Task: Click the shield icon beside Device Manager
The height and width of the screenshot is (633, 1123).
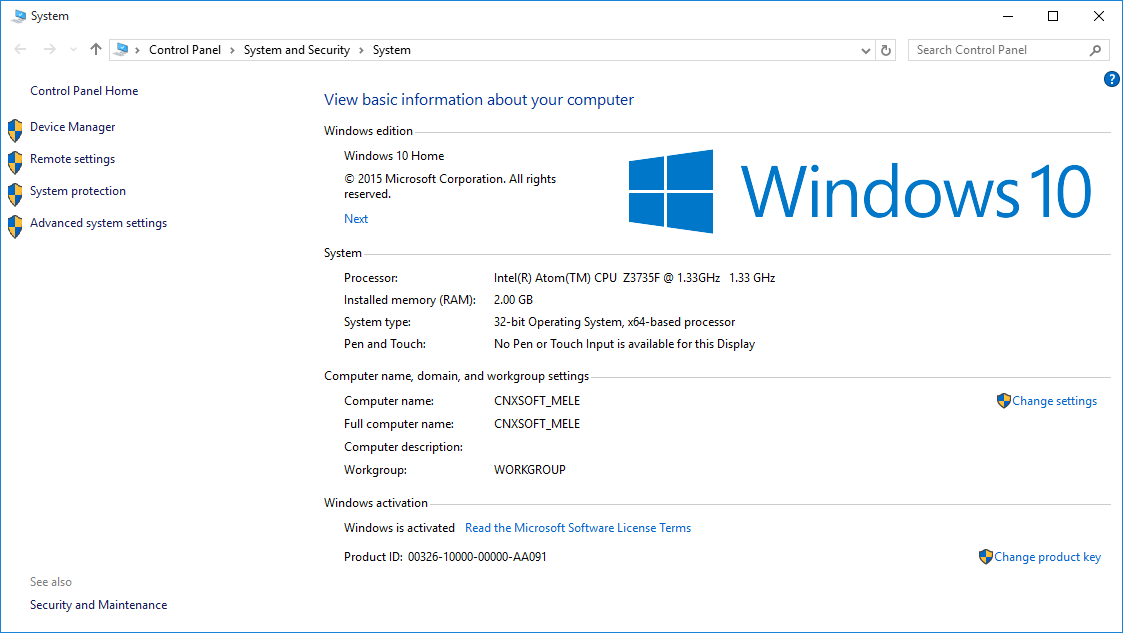Action: [15, 130]
